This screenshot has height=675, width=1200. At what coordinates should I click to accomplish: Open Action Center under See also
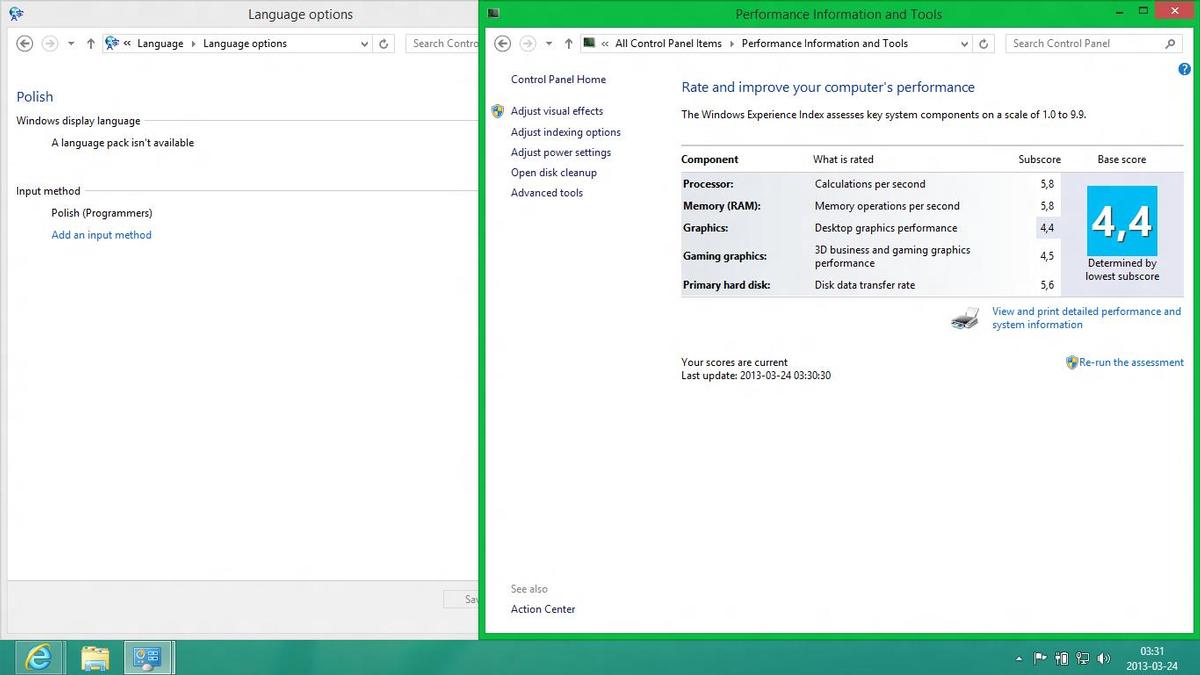click(x=543, y=609)
